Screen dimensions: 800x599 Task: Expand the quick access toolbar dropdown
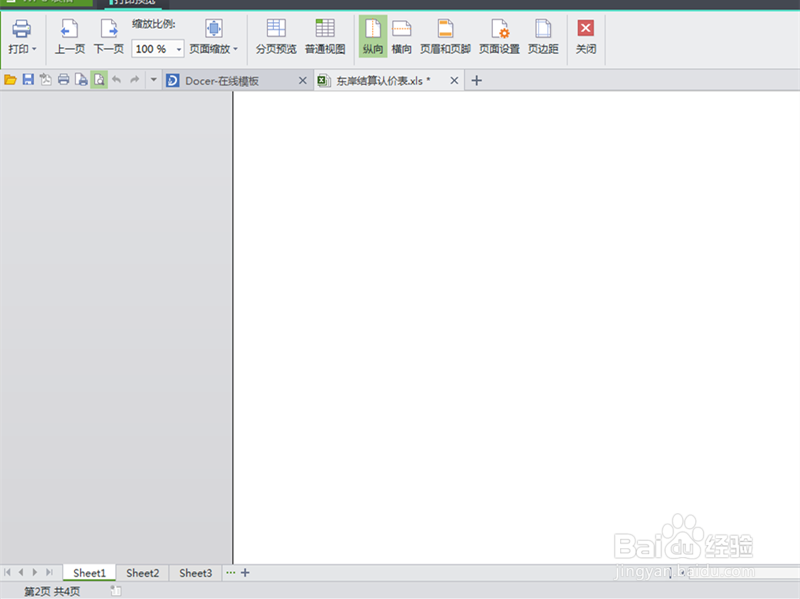153,80
